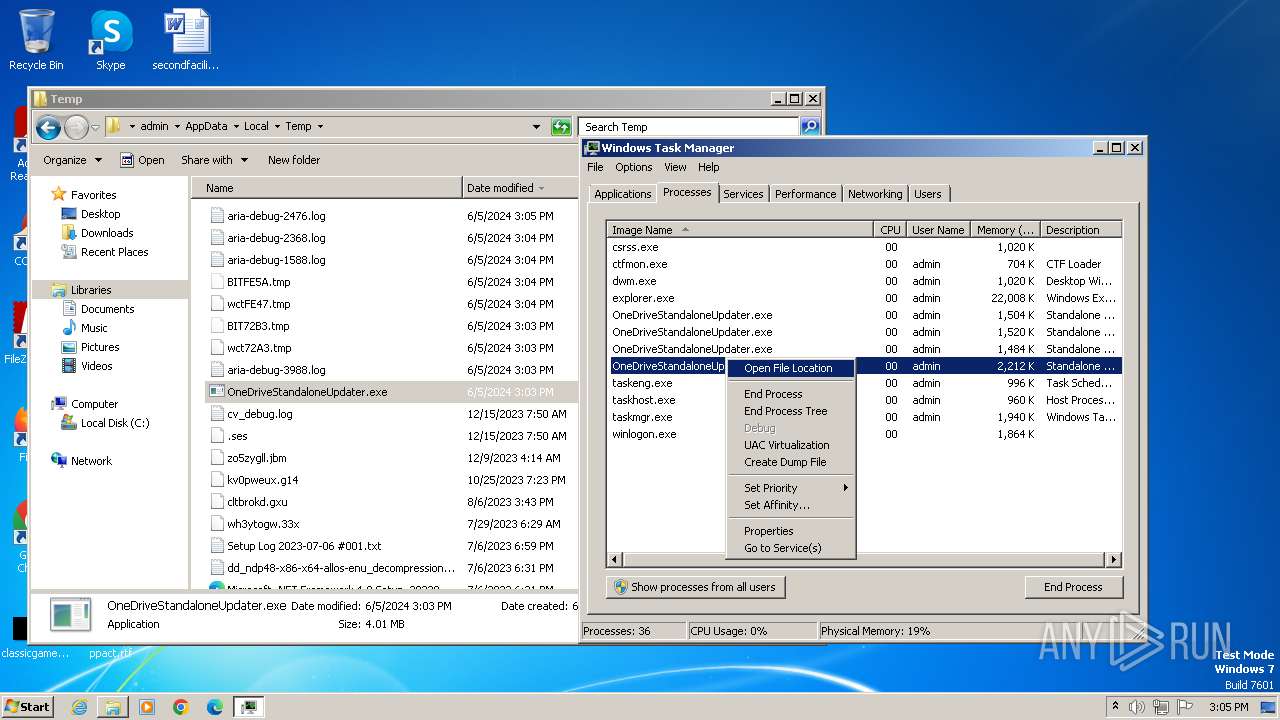Screen dimensions: 1280x720
Task: Select the taskmgr.exe process row
Action: (x=865, y=417)
